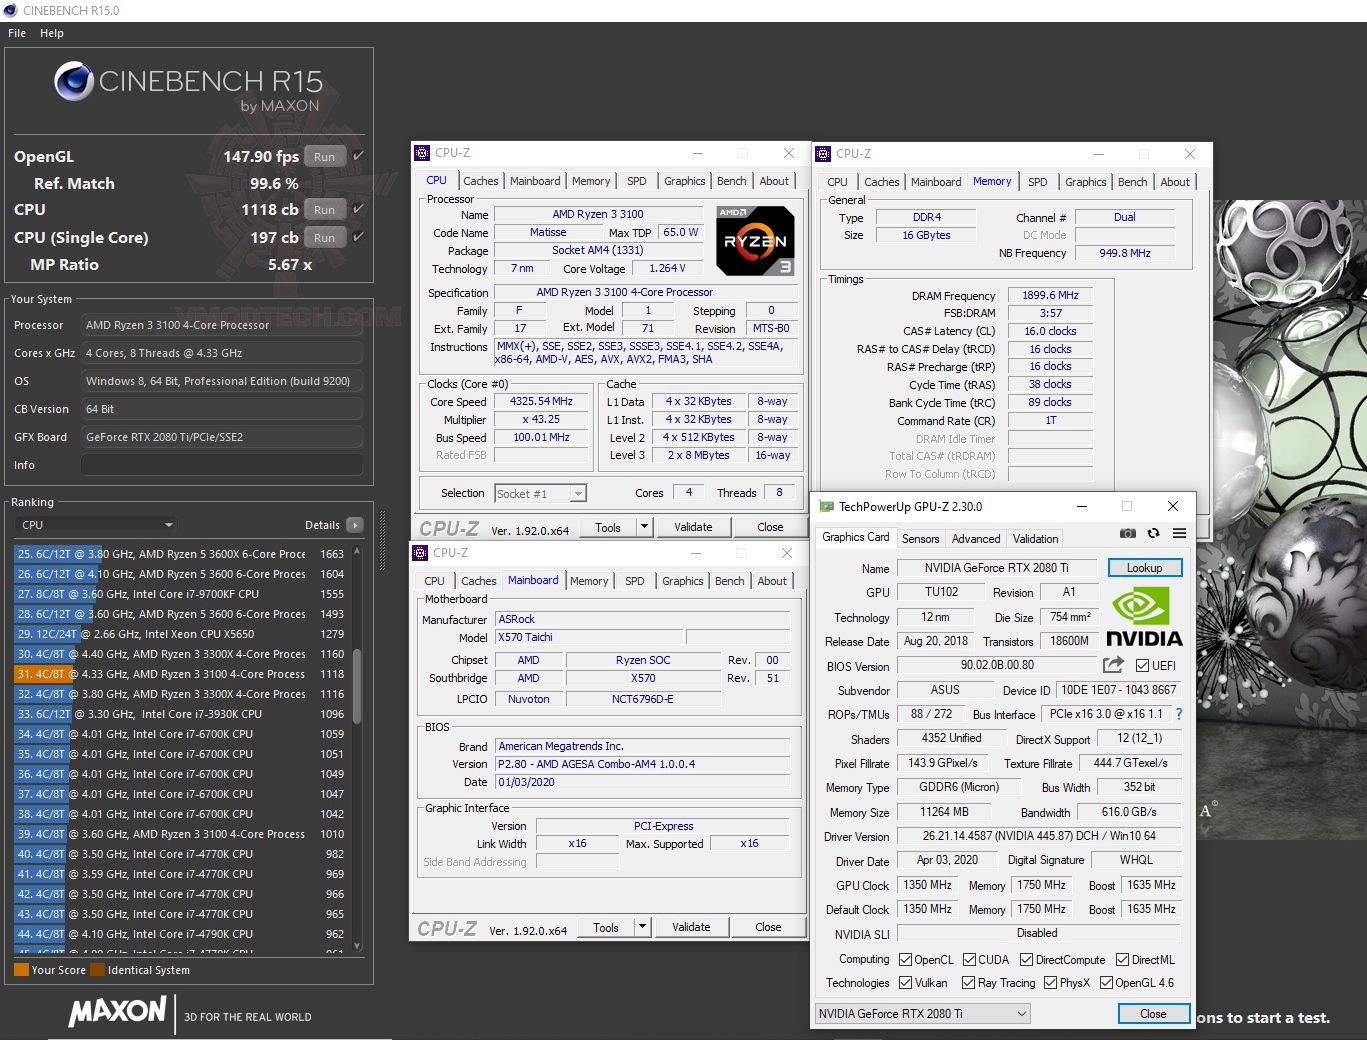The width and height of the screenshot is (1367, 1040).
Task: Switch to Graphics tab in top CPU-Z window
Action: [685, 181]
